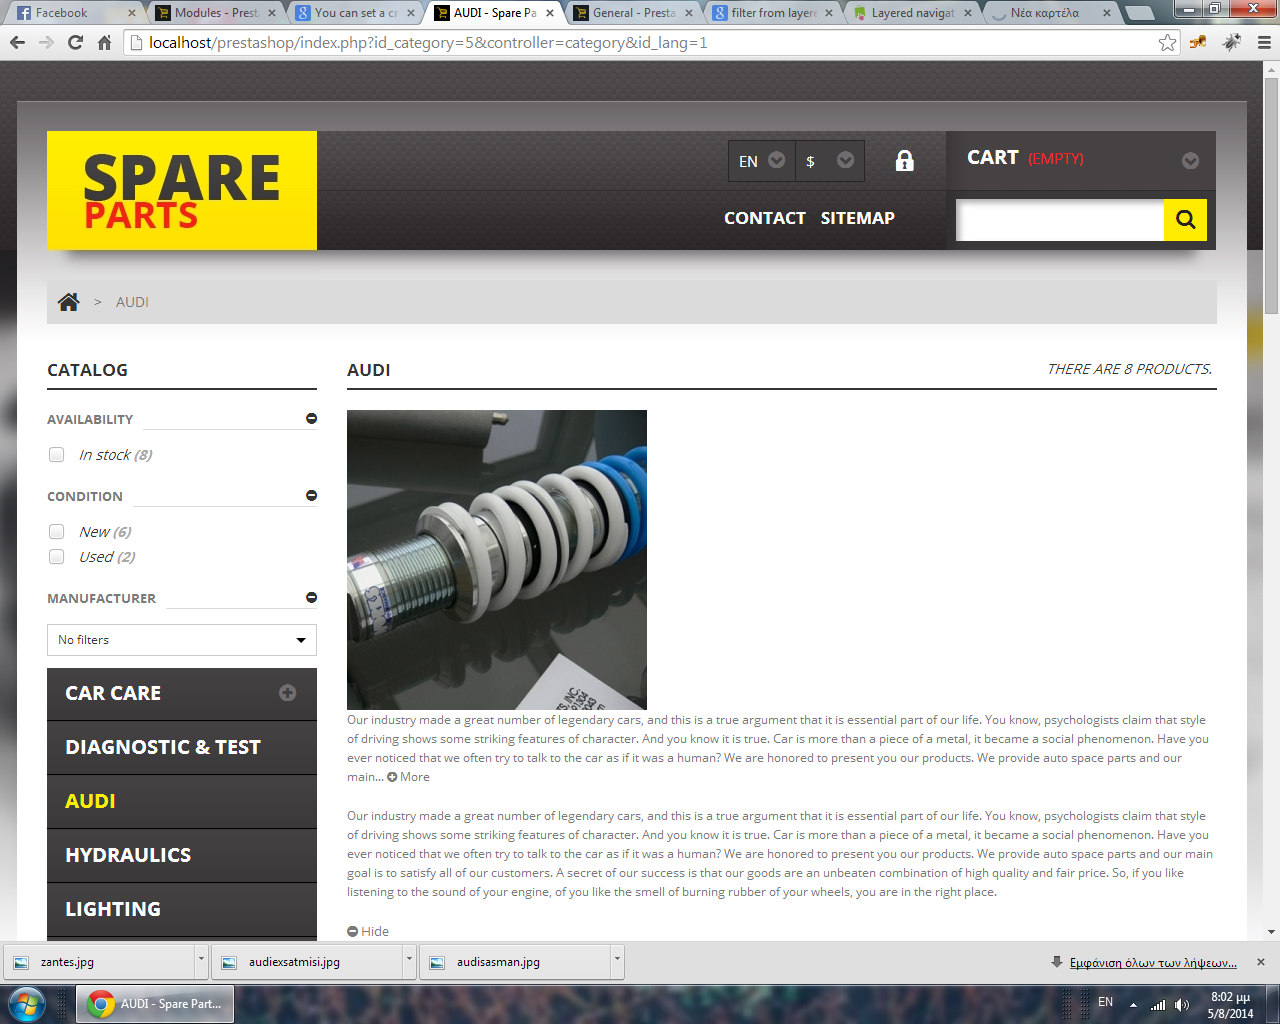Viewport: 1280px width, 1024px height.
Task: Open DIAGNOSTIC & TEST category
Action: (182, 747)
